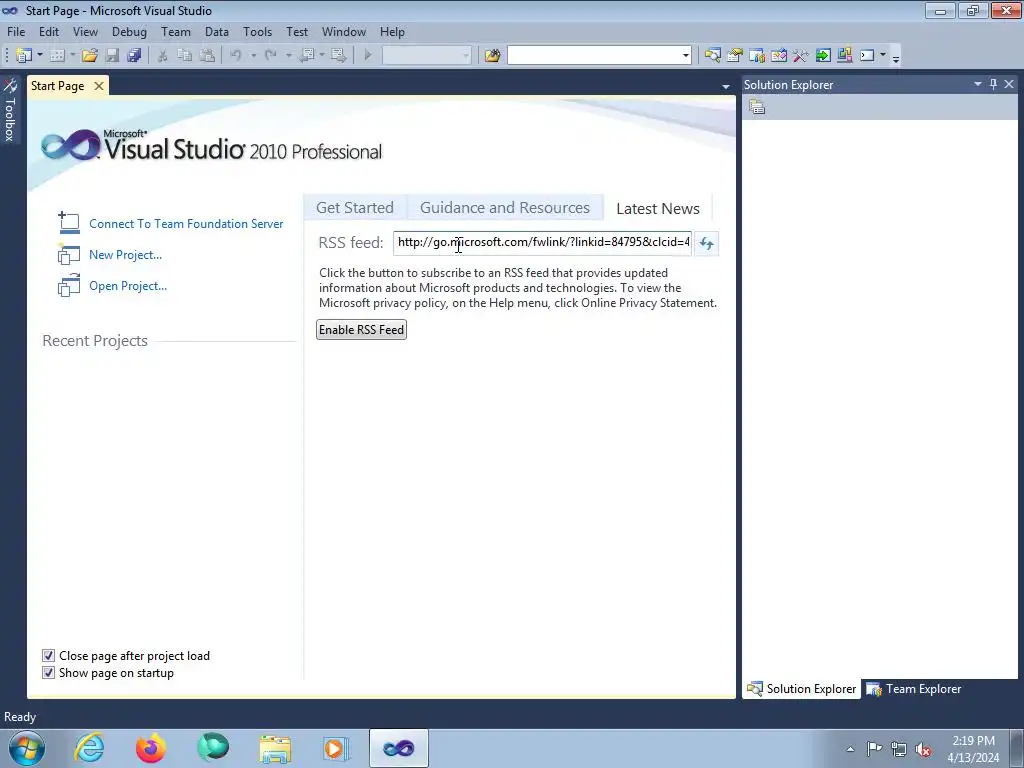Open Windows Explorer folder taskbar icon
The image size is (1024, 768).
(x=275, y=748)
